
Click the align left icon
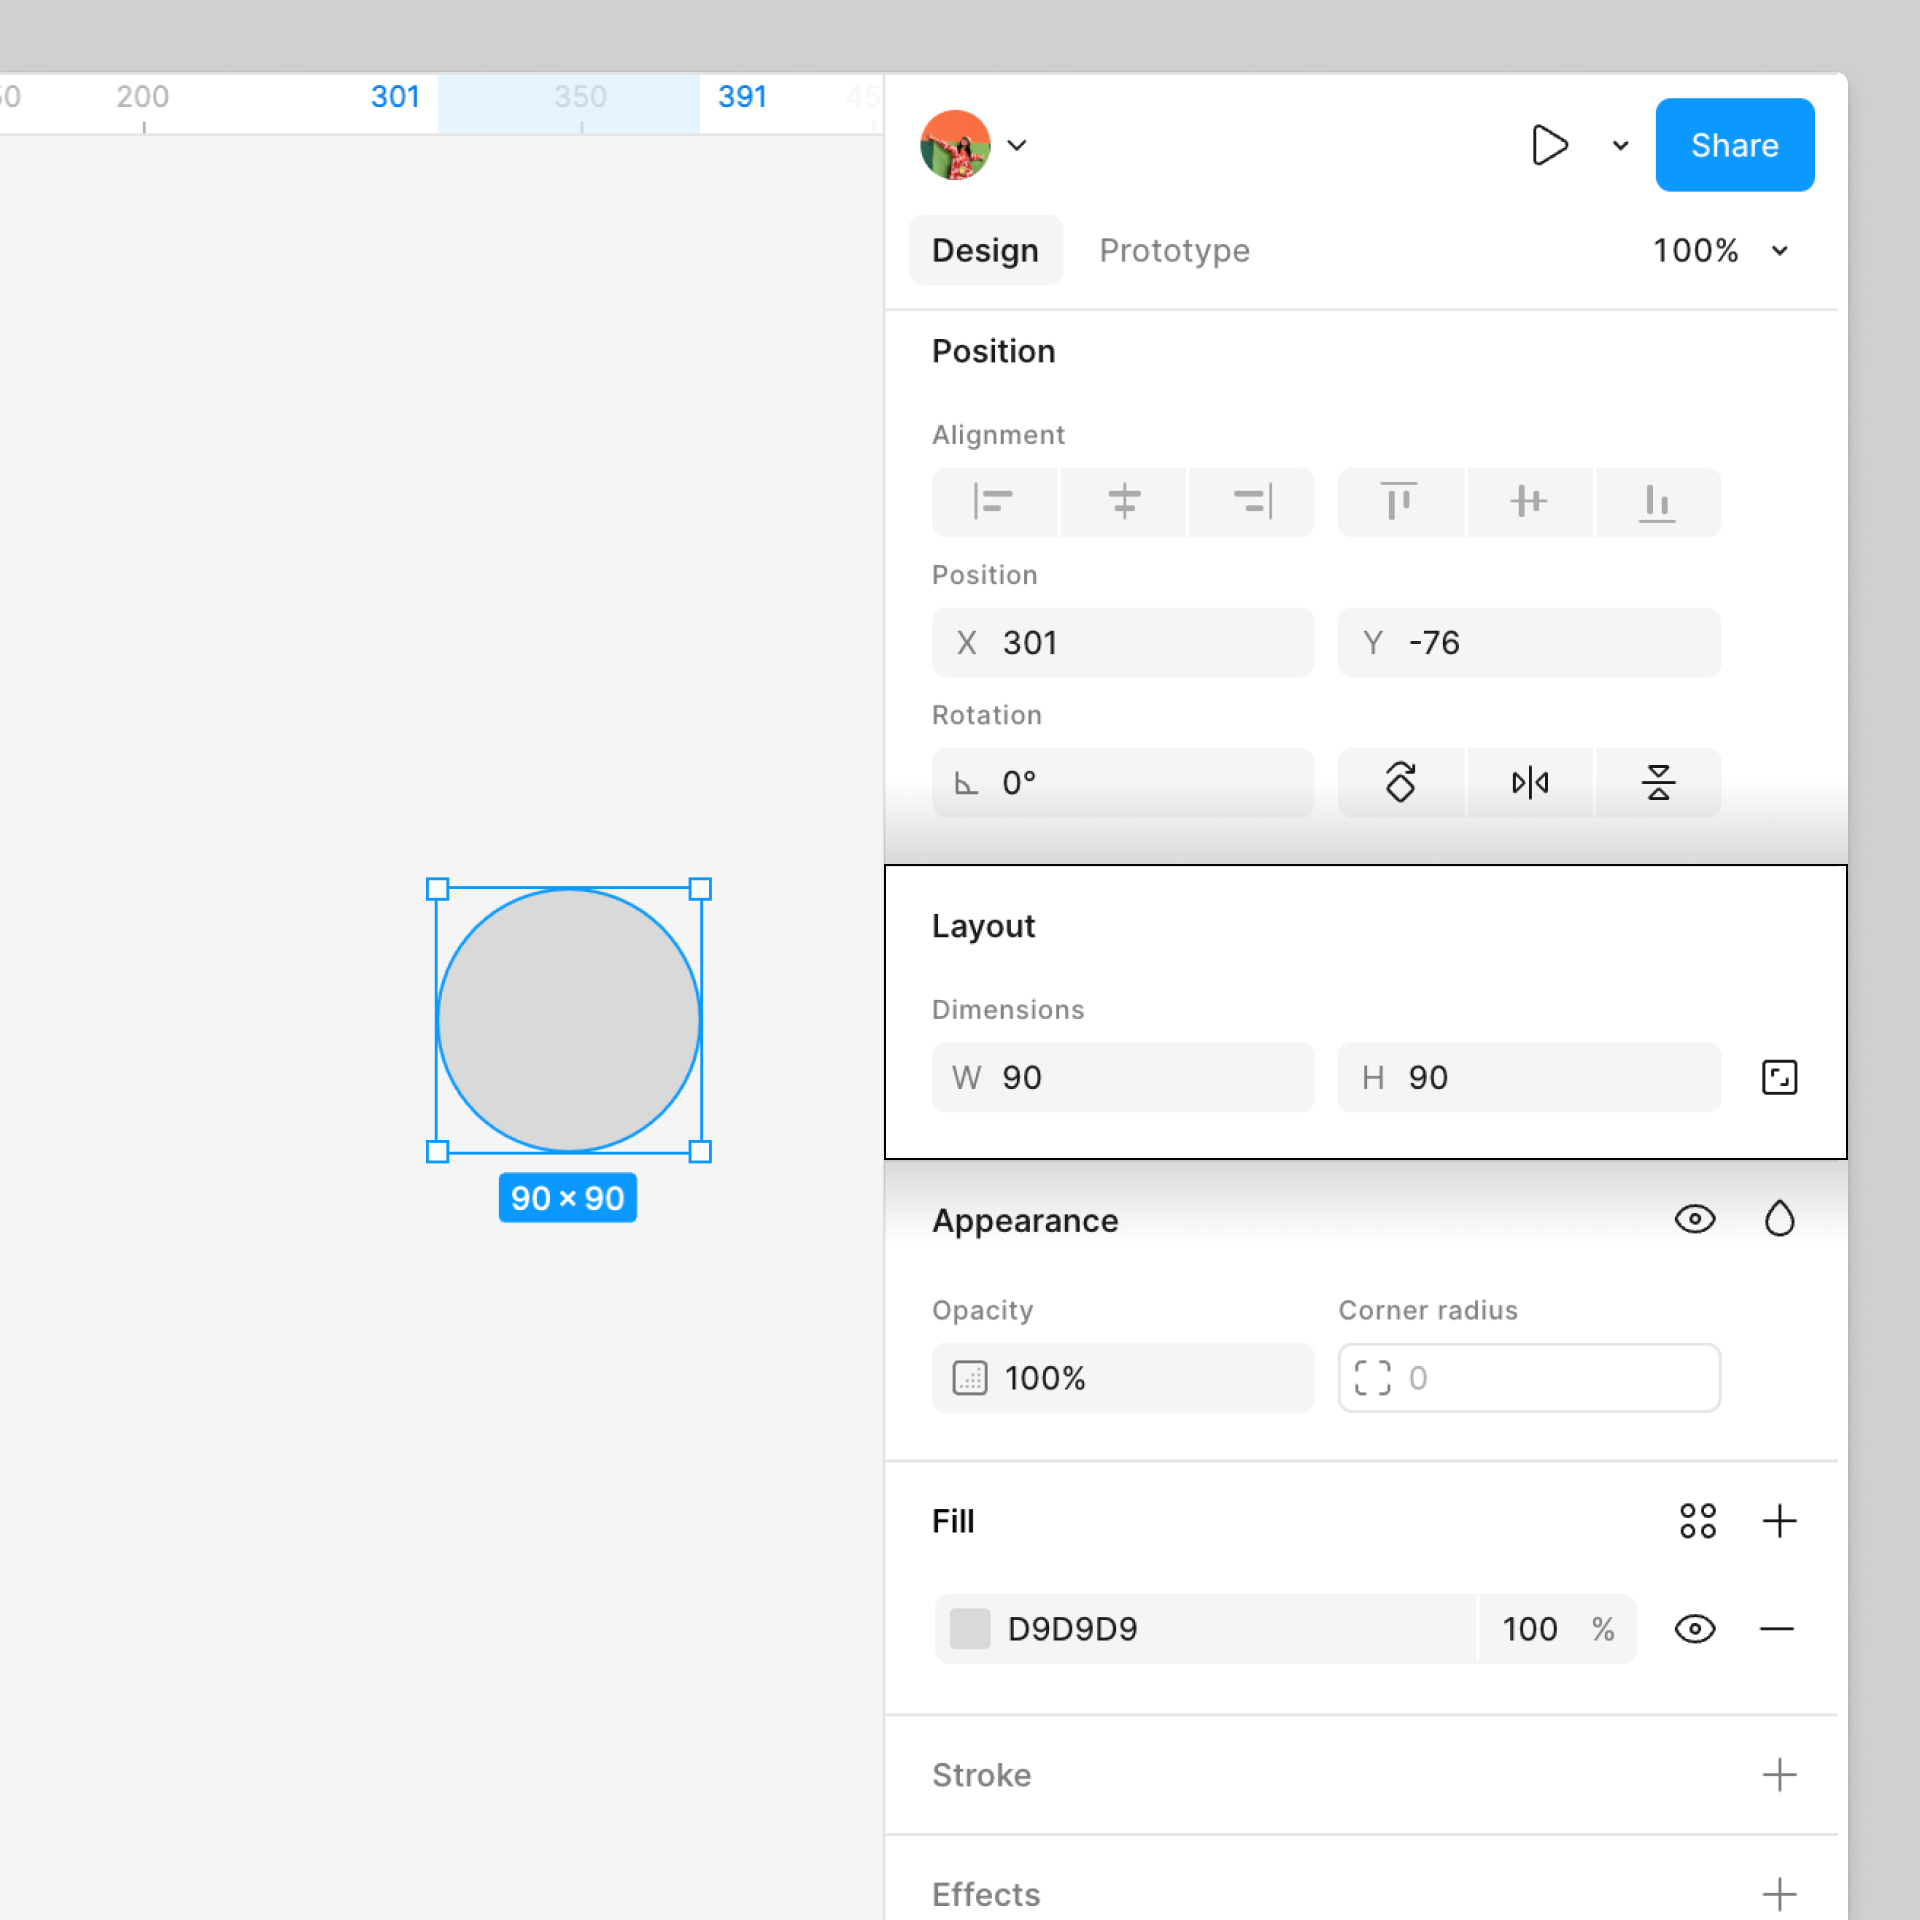[993, 501]
